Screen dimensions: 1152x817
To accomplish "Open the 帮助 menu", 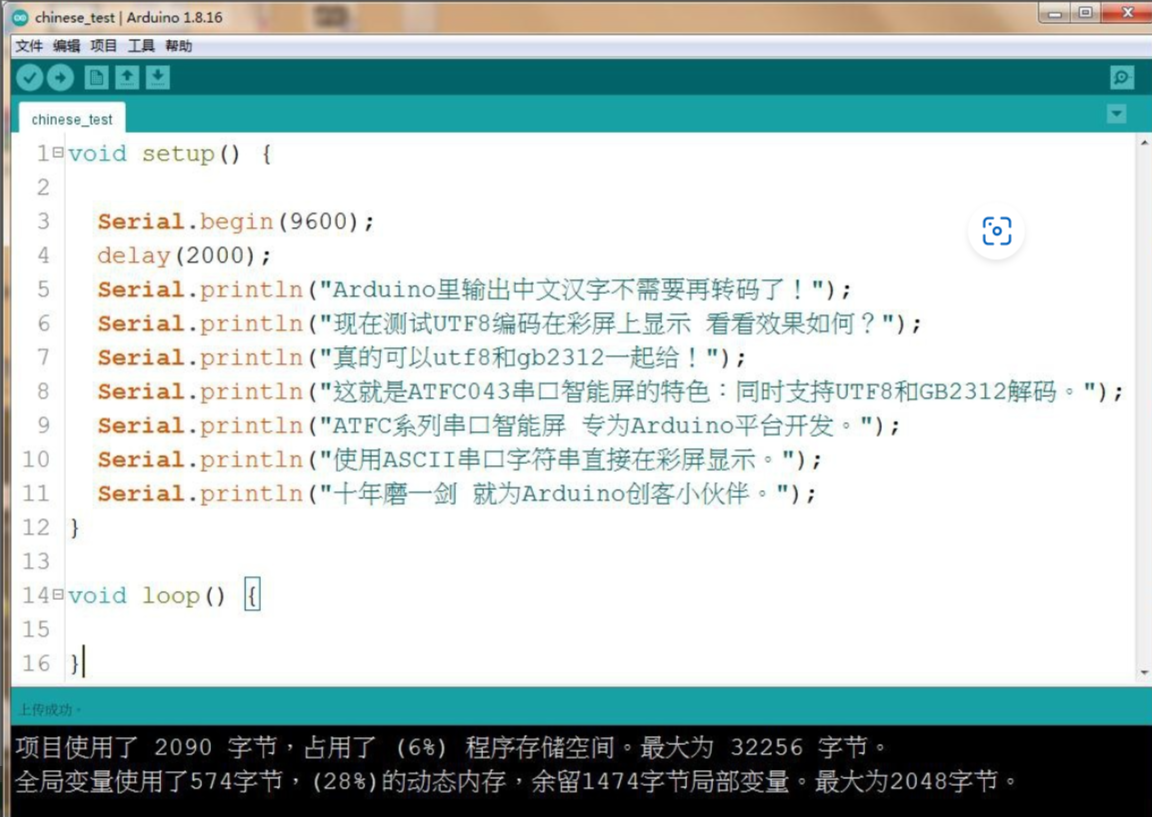I will pos(178,46).
